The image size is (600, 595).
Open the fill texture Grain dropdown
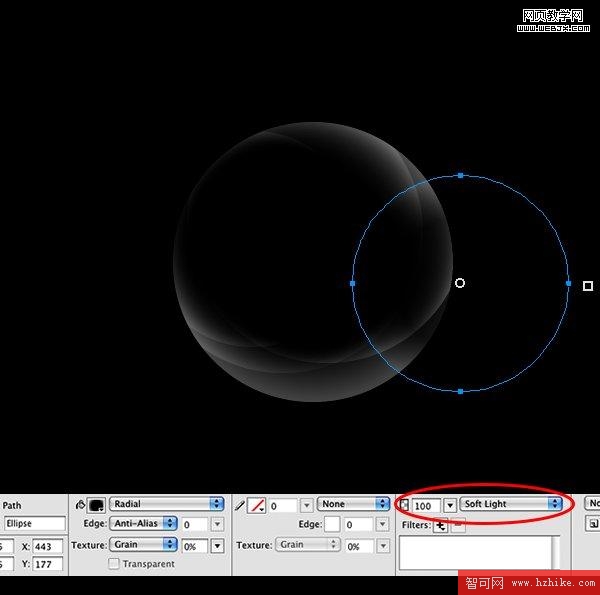click(x=143, y=545)
